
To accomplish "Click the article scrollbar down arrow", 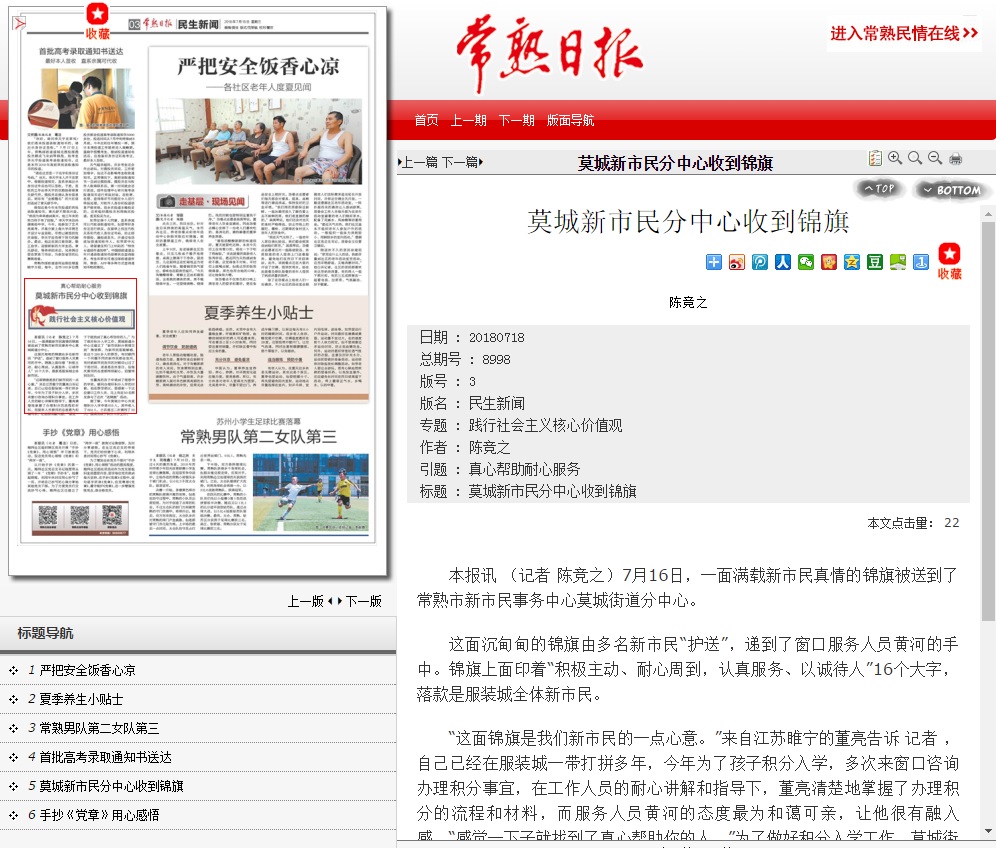I will [x=988, y=831].
